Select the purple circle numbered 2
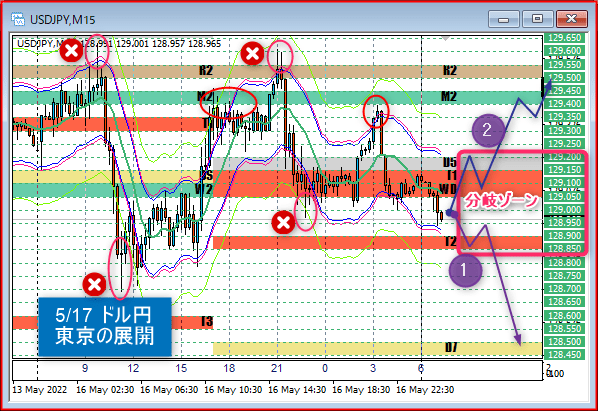The width and height of the screenshot is (598, 411). click(x=488, y=130)
